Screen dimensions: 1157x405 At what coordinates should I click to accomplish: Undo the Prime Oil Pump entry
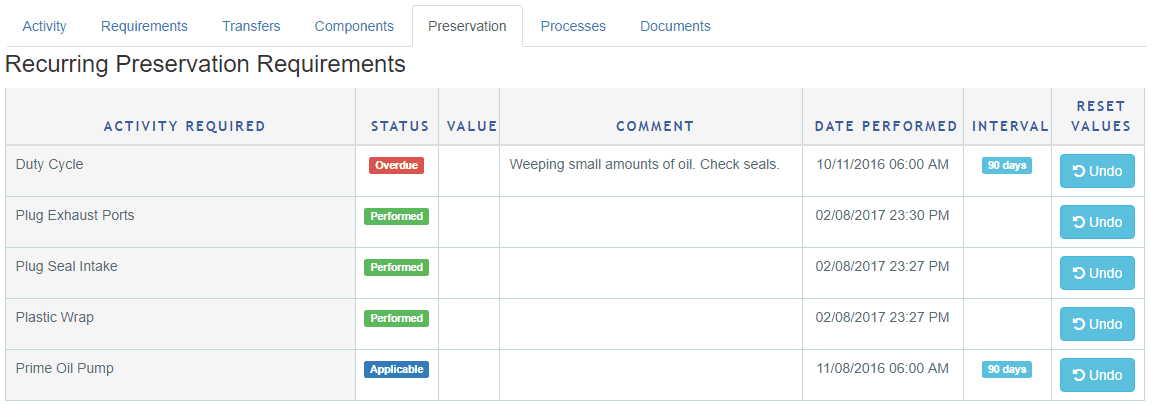(1097, 375)
